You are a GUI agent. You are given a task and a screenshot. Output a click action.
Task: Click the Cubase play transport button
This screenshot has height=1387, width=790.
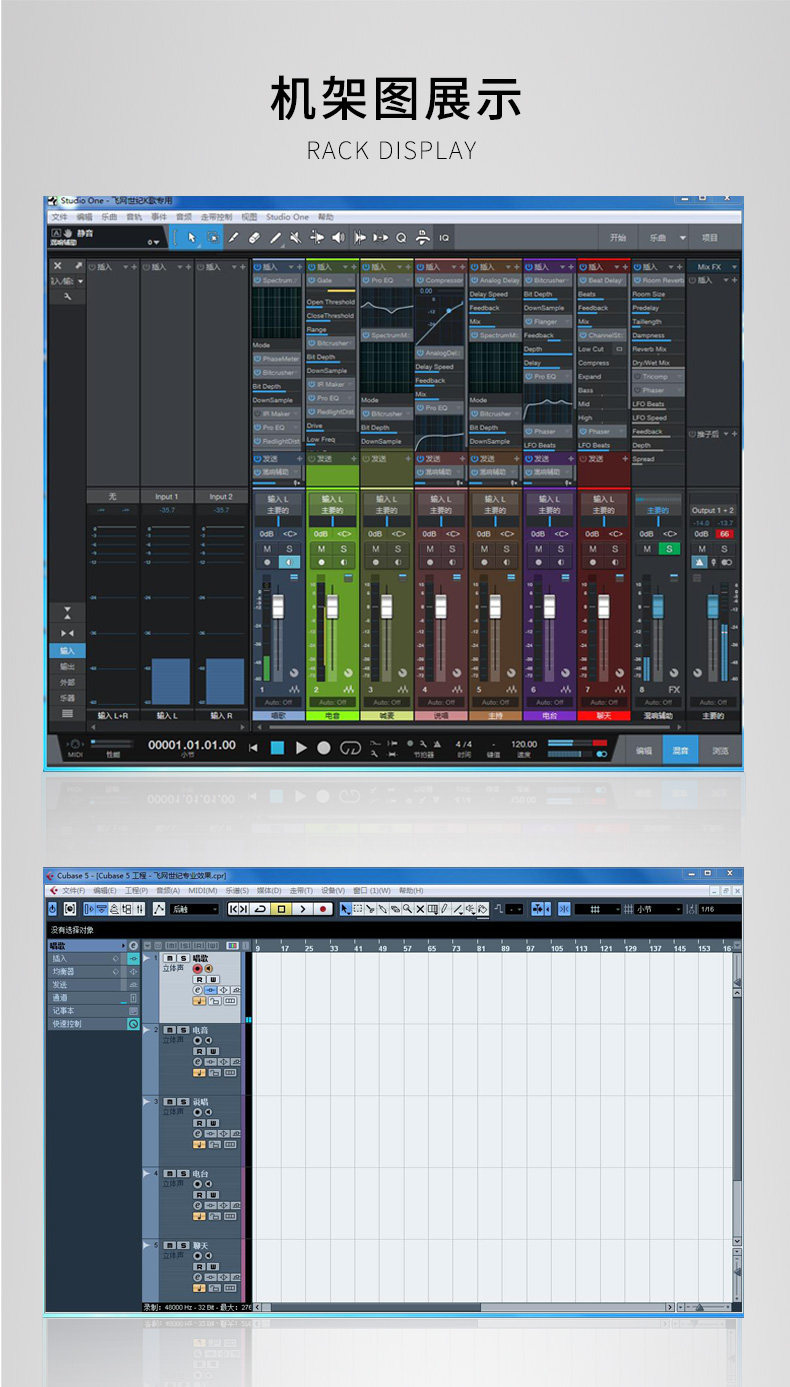tap(302, 909)
